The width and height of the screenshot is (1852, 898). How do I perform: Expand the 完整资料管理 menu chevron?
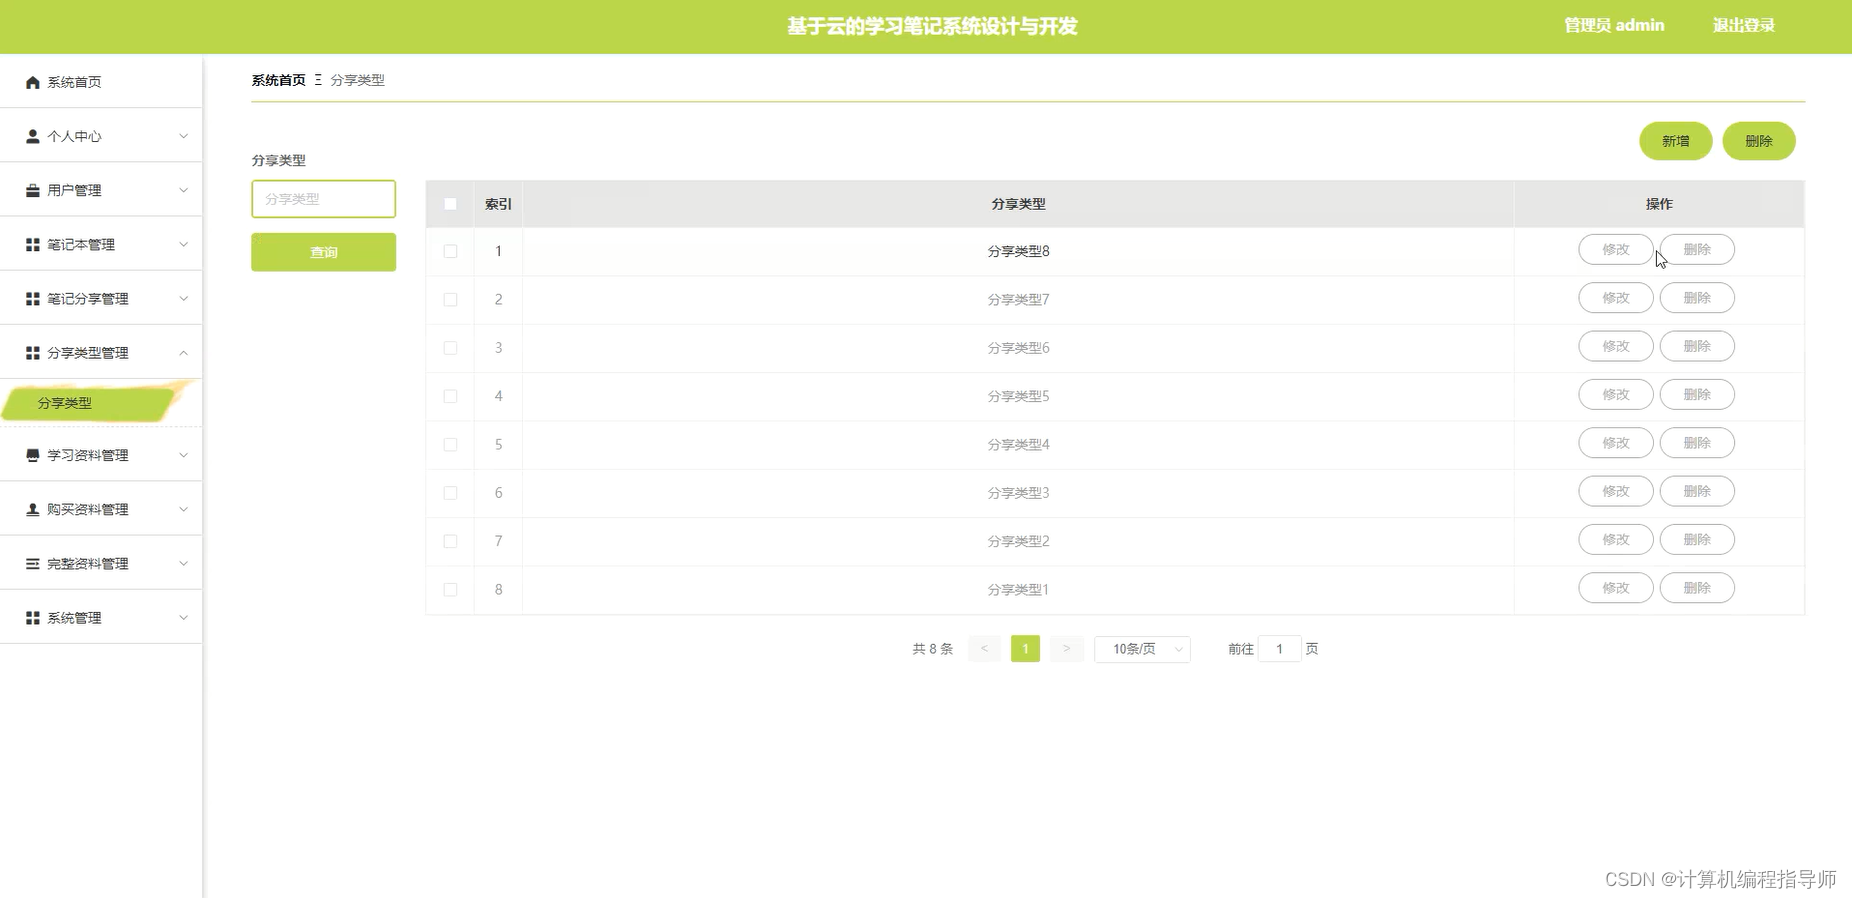coord(183,564)
